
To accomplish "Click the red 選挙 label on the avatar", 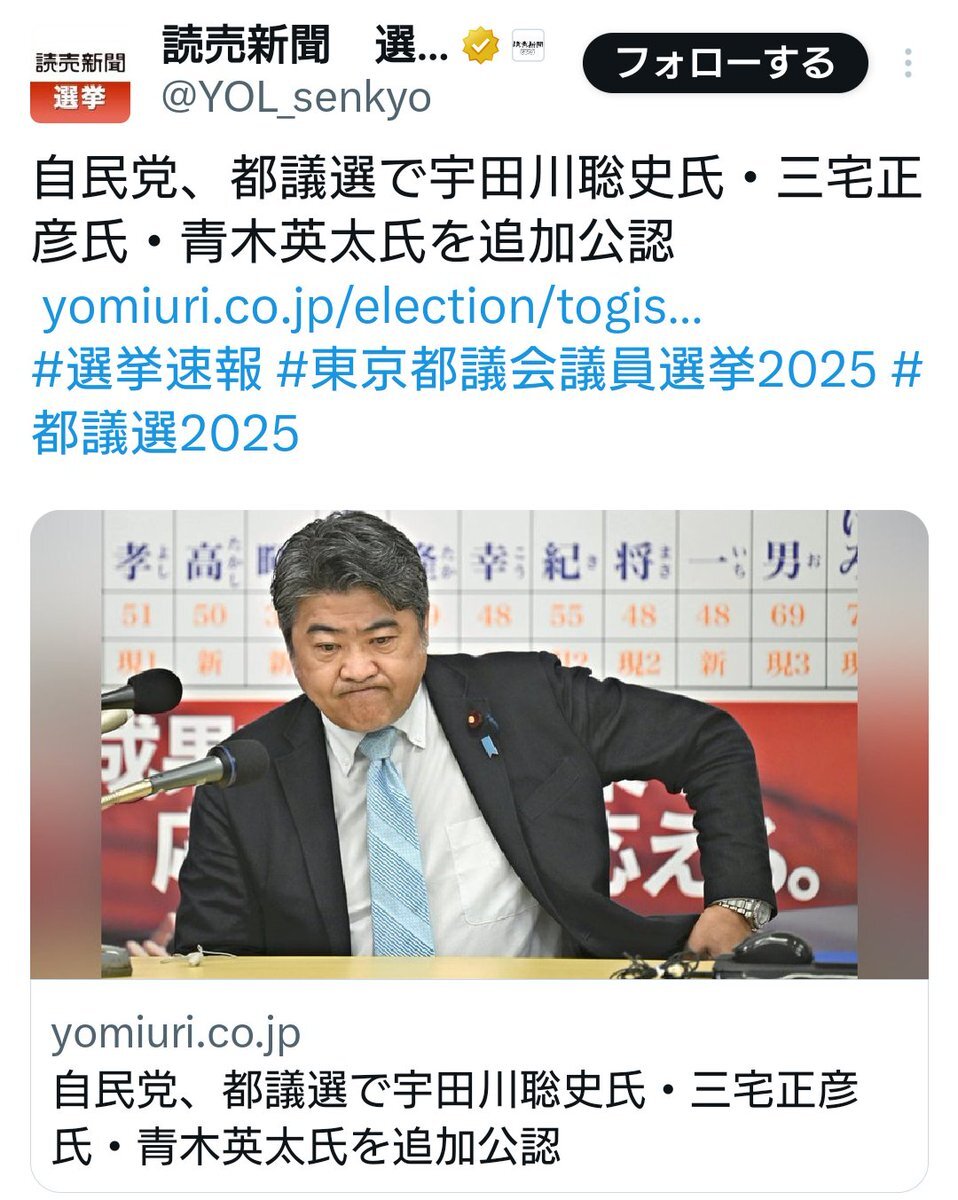I will 80,102.
